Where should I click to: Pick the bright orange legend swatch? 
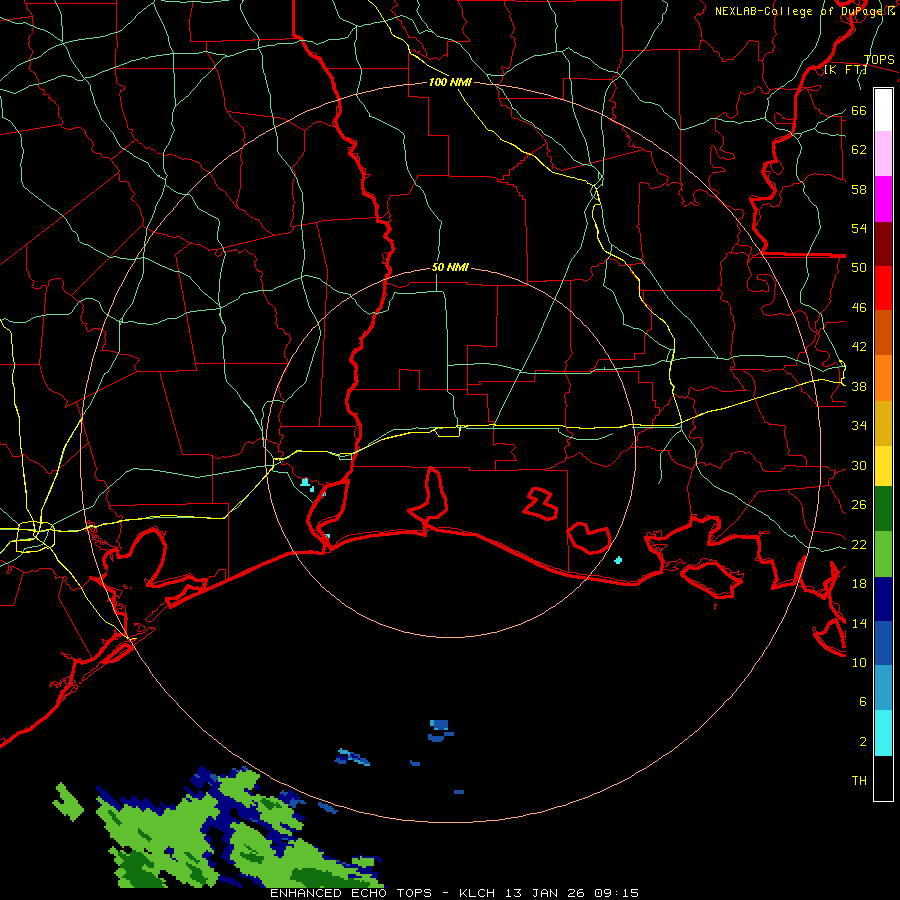[883, 378]
